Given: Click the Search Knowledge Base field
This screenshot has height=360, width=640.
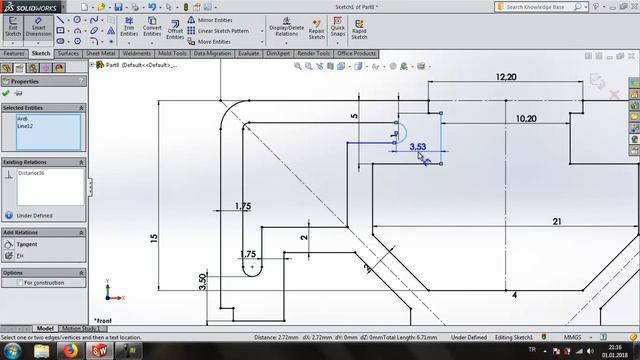Looking at the screenshot, I should tap(536, 7).
